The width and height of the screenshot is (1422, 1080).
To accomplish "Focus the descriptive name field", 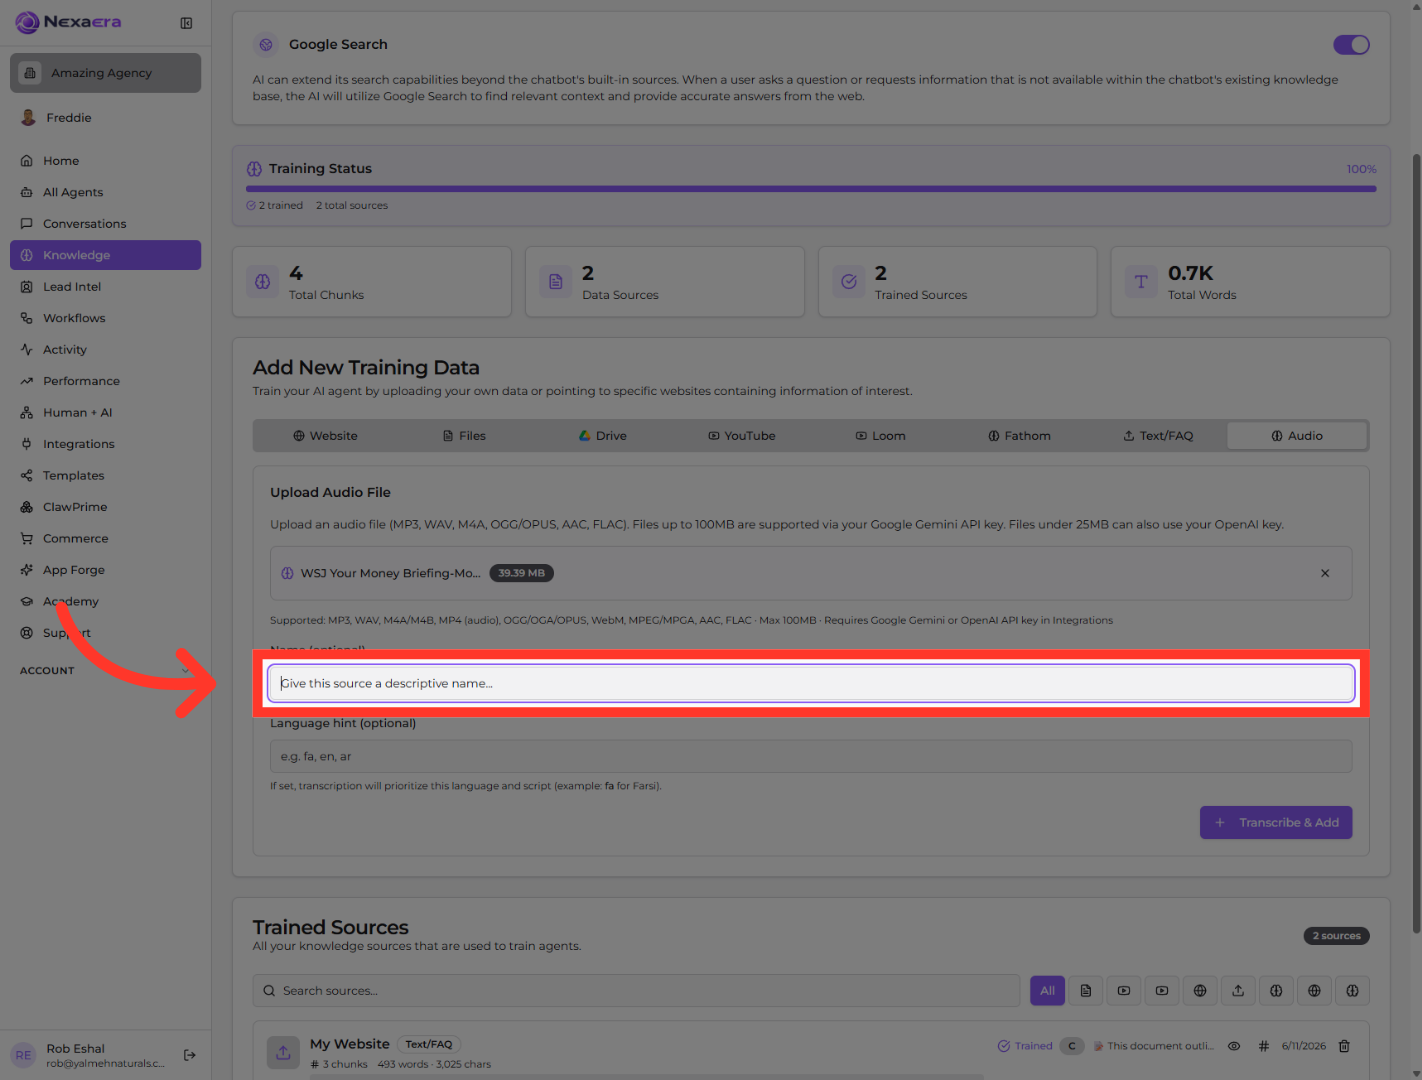I will click(811, 684).
